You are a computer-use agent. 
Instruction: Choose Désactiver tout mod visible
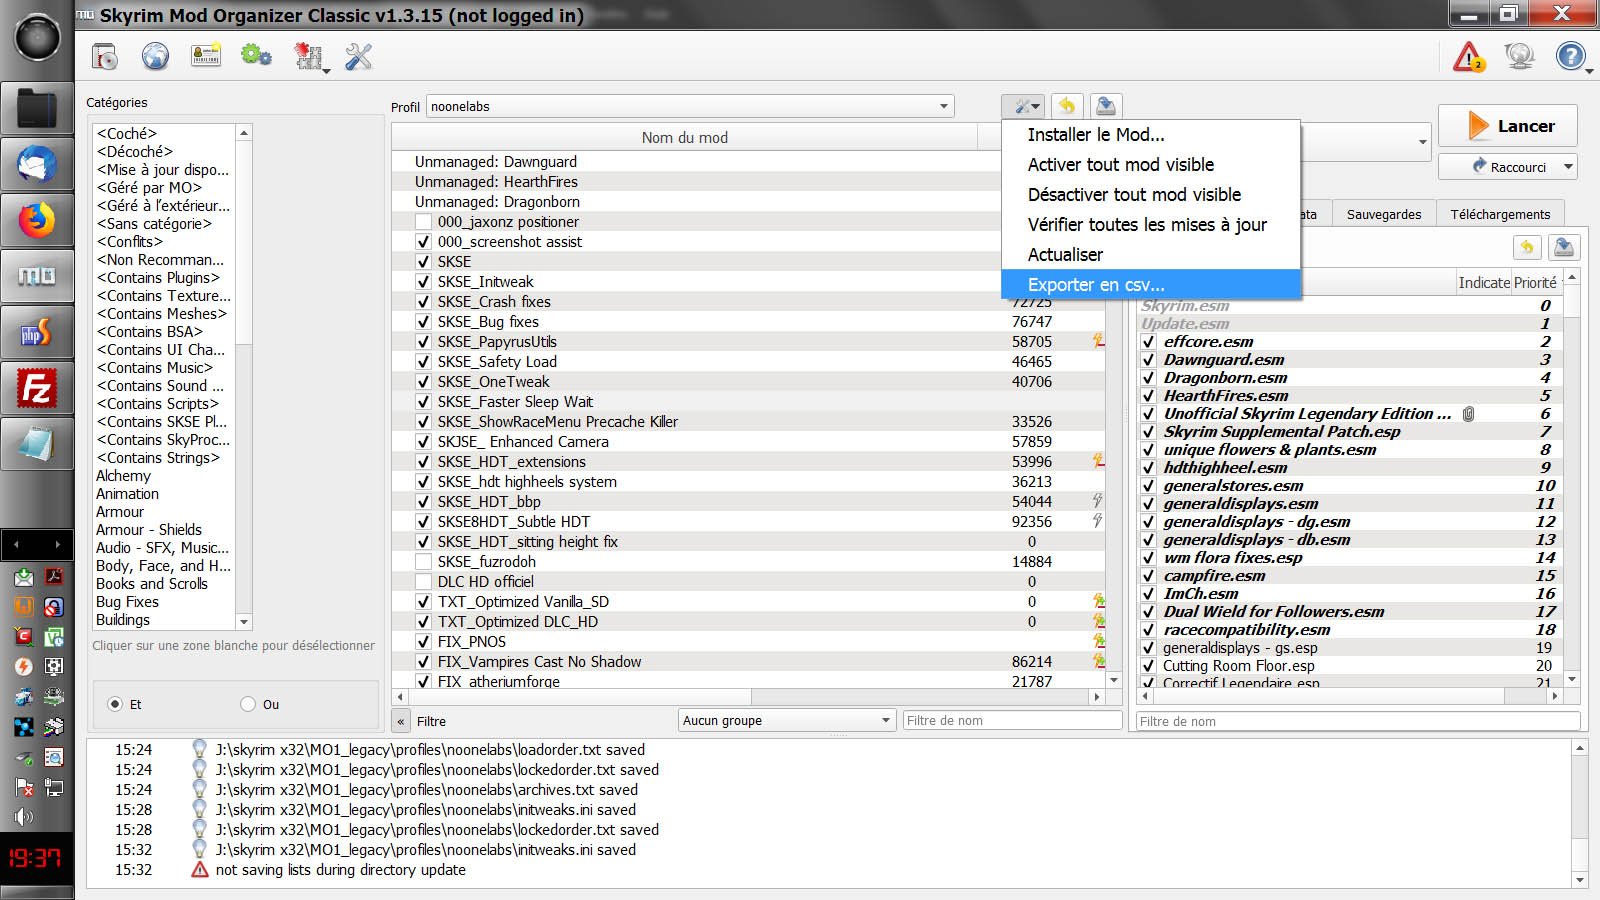(1151, 195)
